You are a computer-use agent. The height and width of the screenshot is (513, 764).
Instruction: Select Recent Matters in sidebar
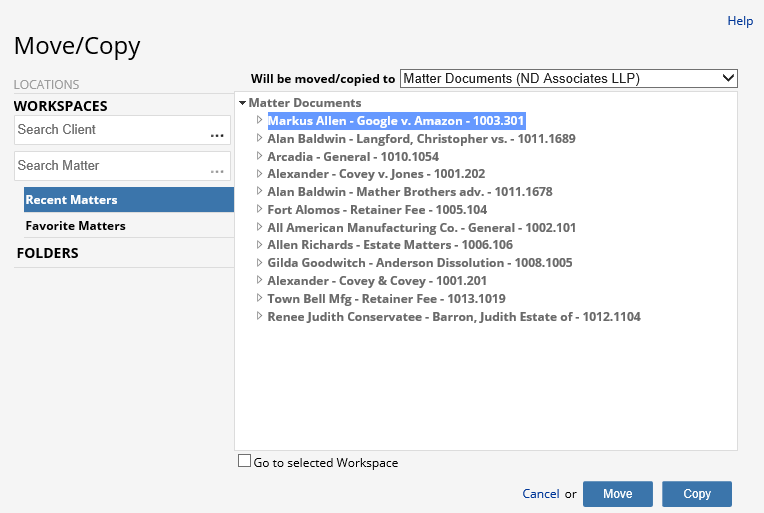(128, 200)
